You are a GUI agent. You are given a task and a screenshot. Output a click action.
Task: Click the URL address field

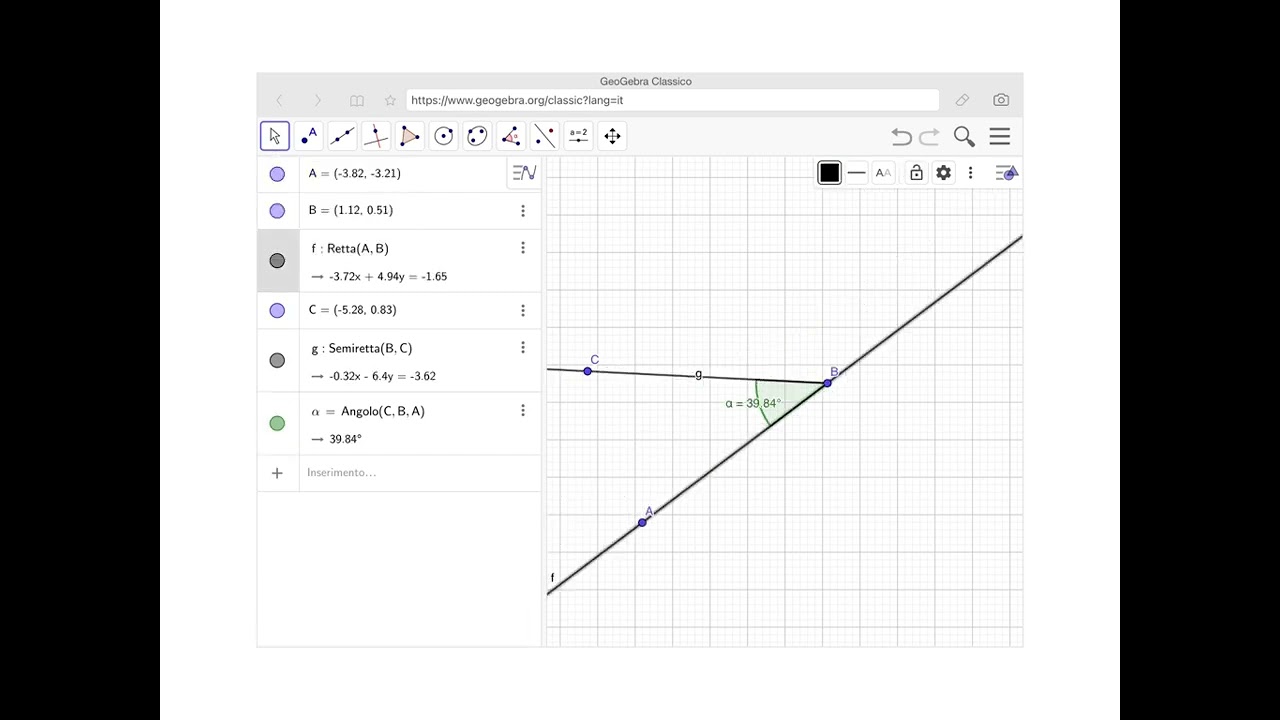click(x=673, y=100)
